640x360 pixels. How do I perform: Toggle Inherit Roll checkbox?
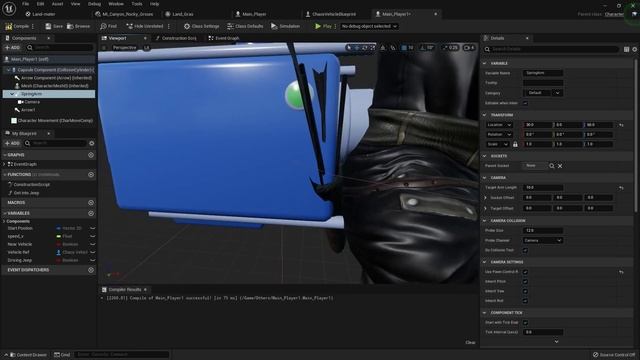(525, 301)
